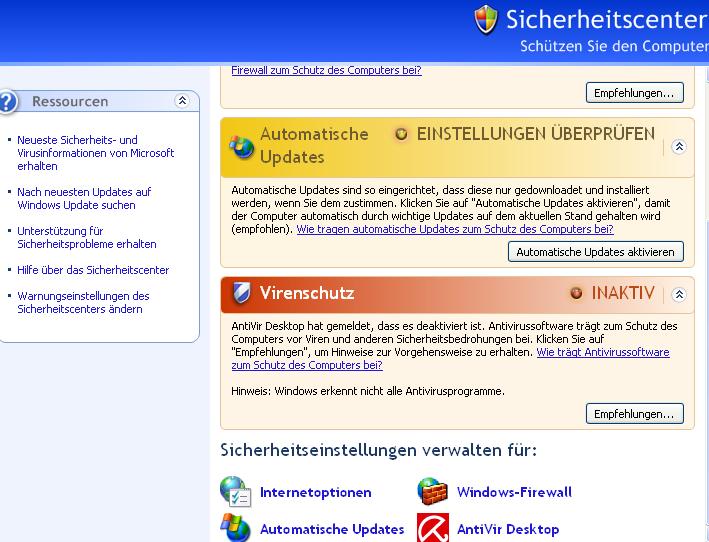Open 'Firewall zum Schutz des Computers bei?' link
709x542 pixels.
pyautogui.click(x=326, y=71)
